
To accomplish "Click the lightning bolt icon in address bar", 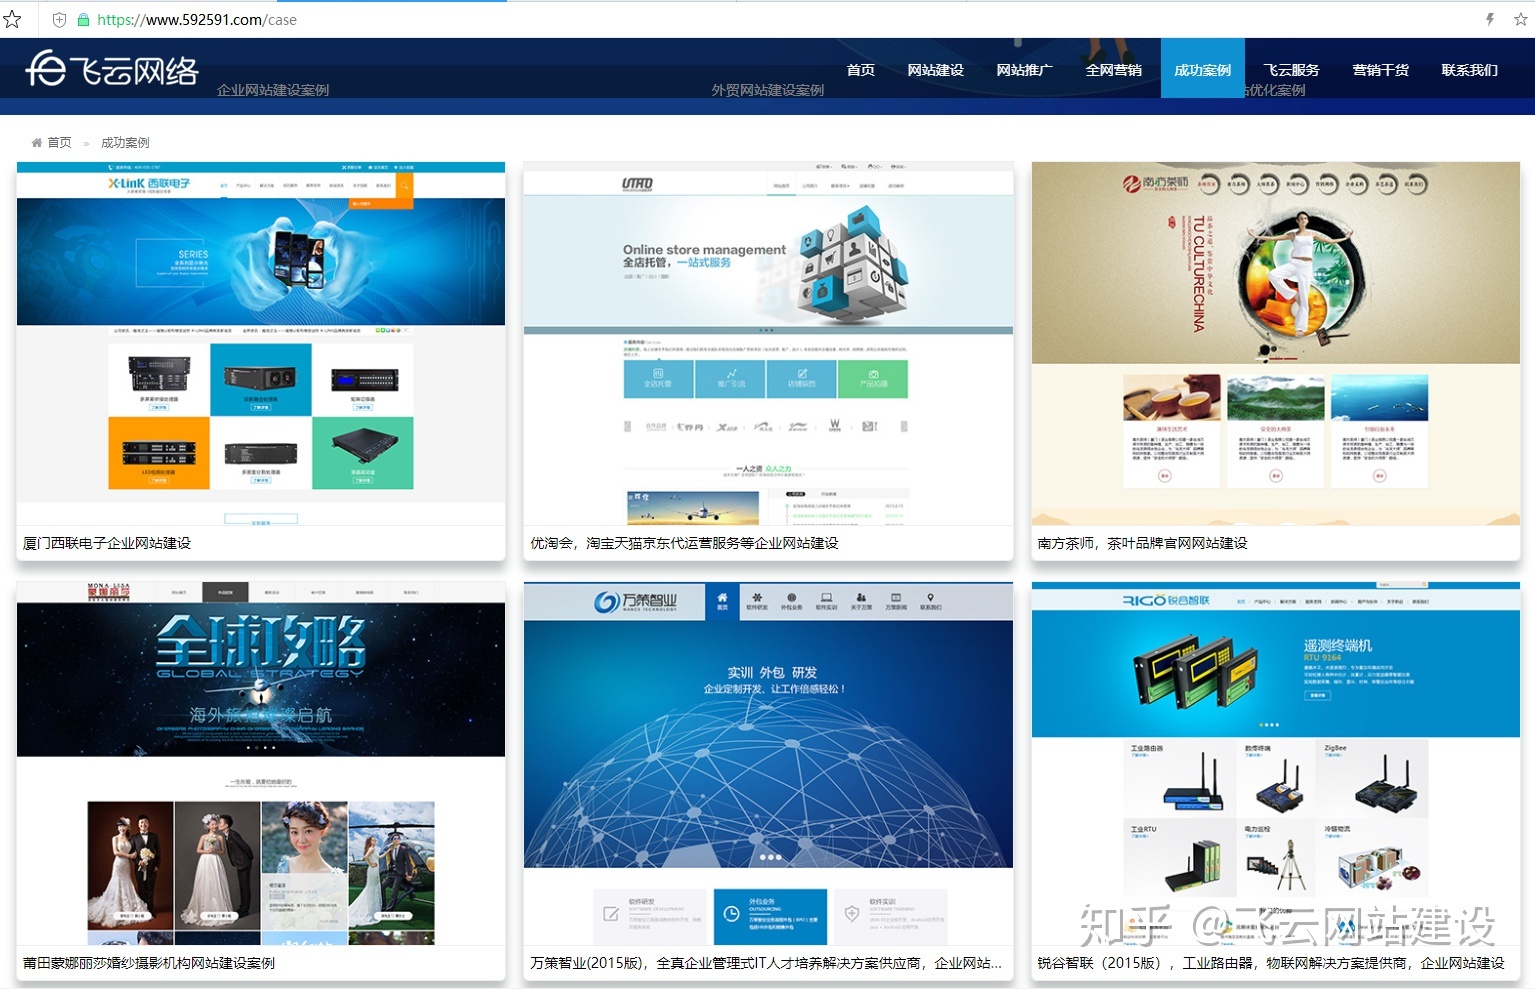I will (x=1490, y=19).
